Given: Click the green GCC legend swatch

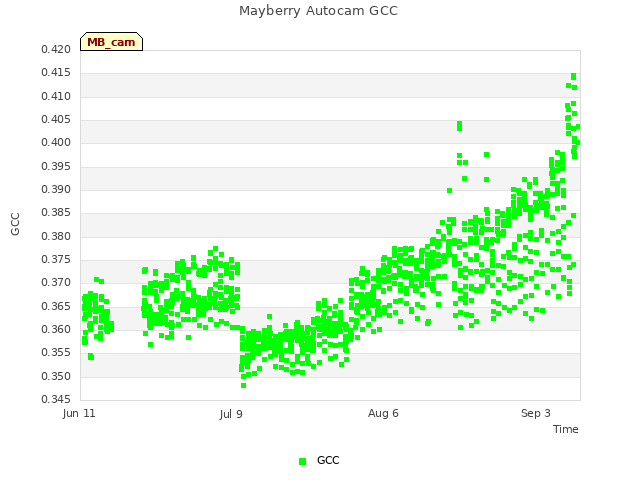Looking at the screenshot, I should (x=302, y=461).
